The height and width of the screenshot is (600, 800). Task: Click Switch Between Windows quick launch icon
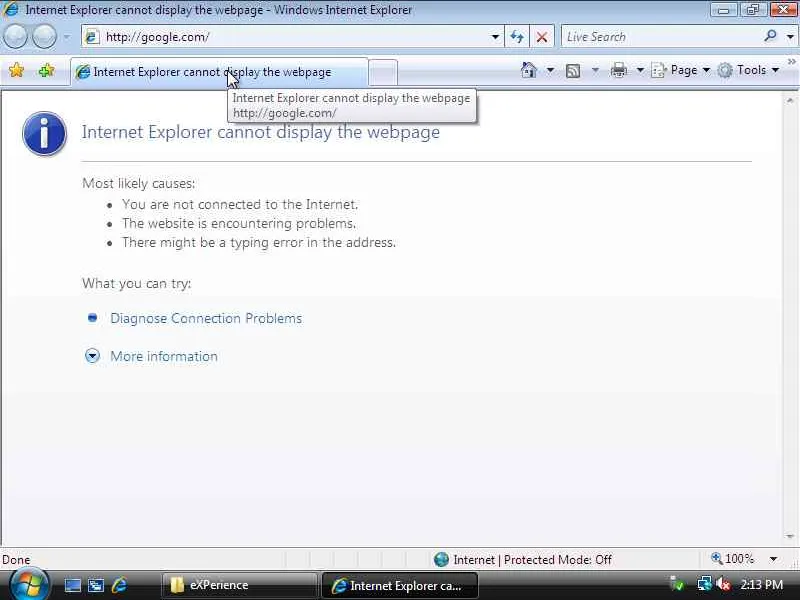(96, 585)
